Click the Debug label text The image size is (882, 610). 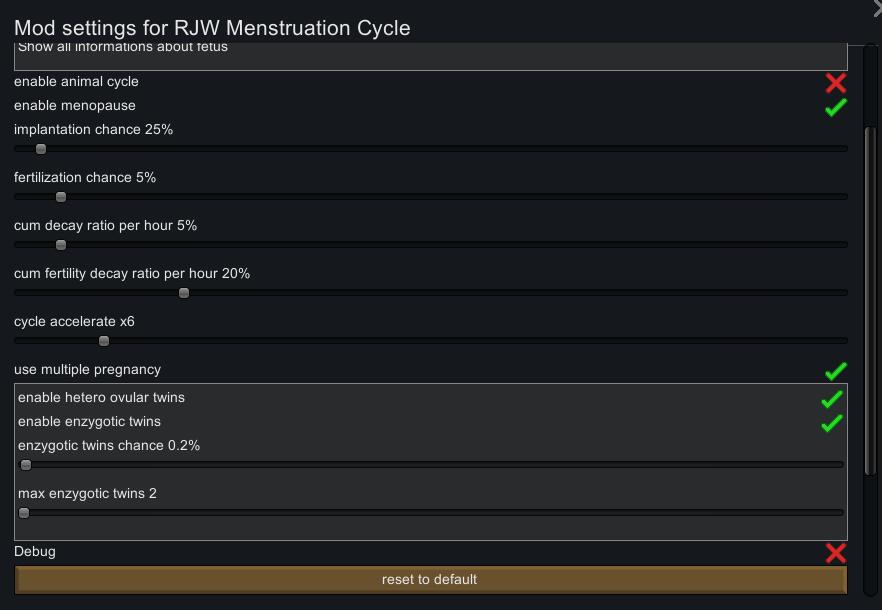(35, 551)
